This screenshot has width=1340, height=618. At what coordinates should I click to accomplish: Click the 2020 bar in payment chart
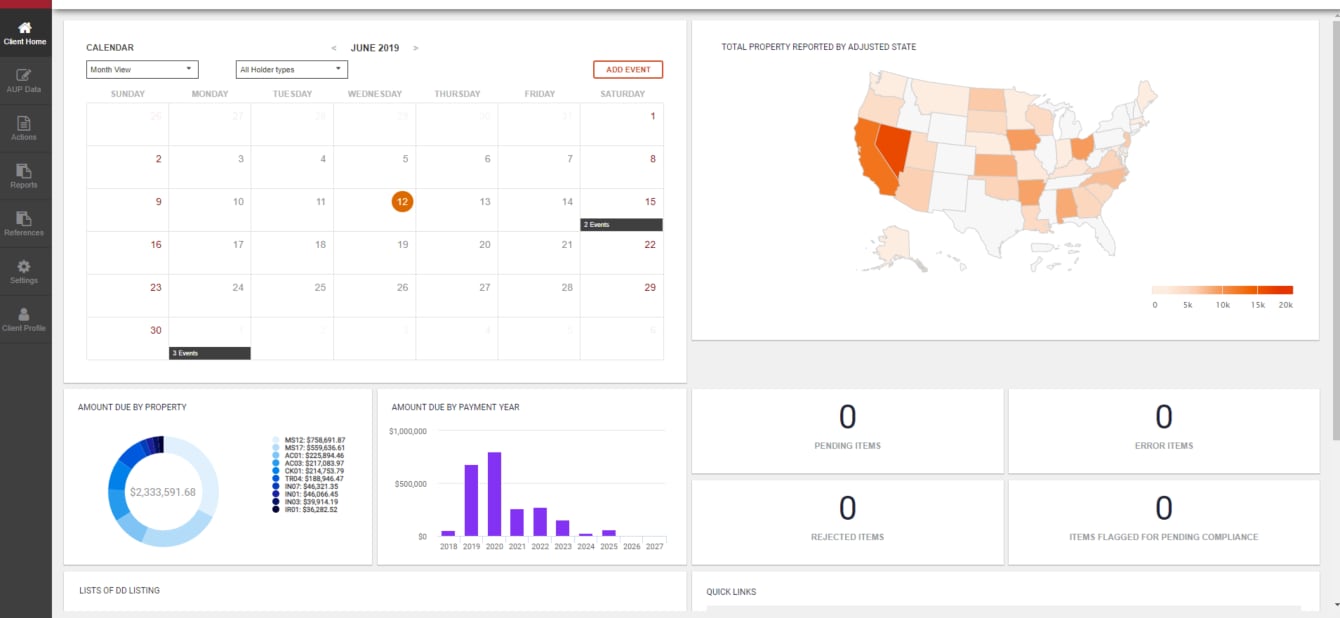pos(494,494)
